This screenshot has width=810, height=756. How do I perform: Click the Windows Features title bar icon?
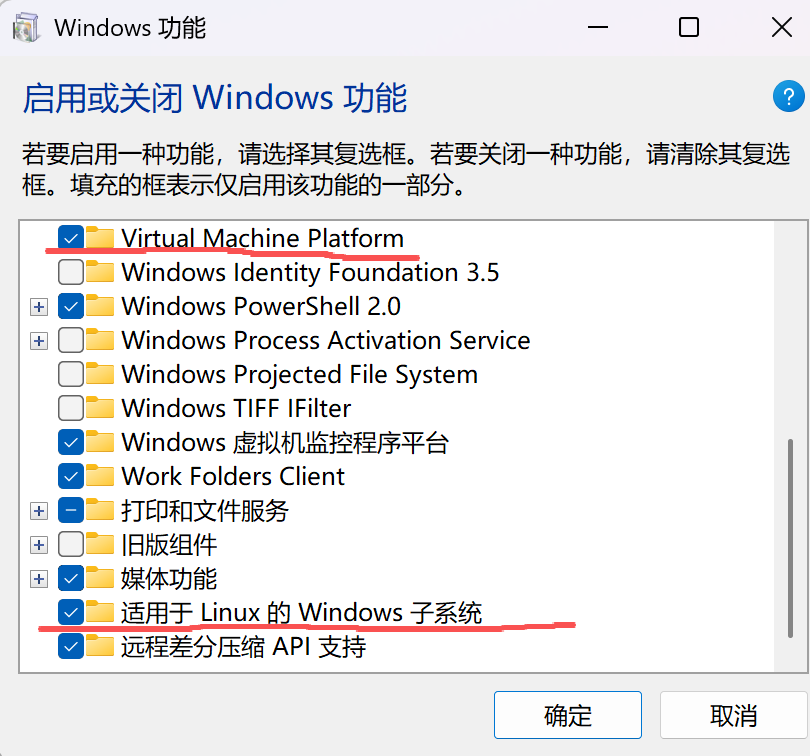pos(26,27)
